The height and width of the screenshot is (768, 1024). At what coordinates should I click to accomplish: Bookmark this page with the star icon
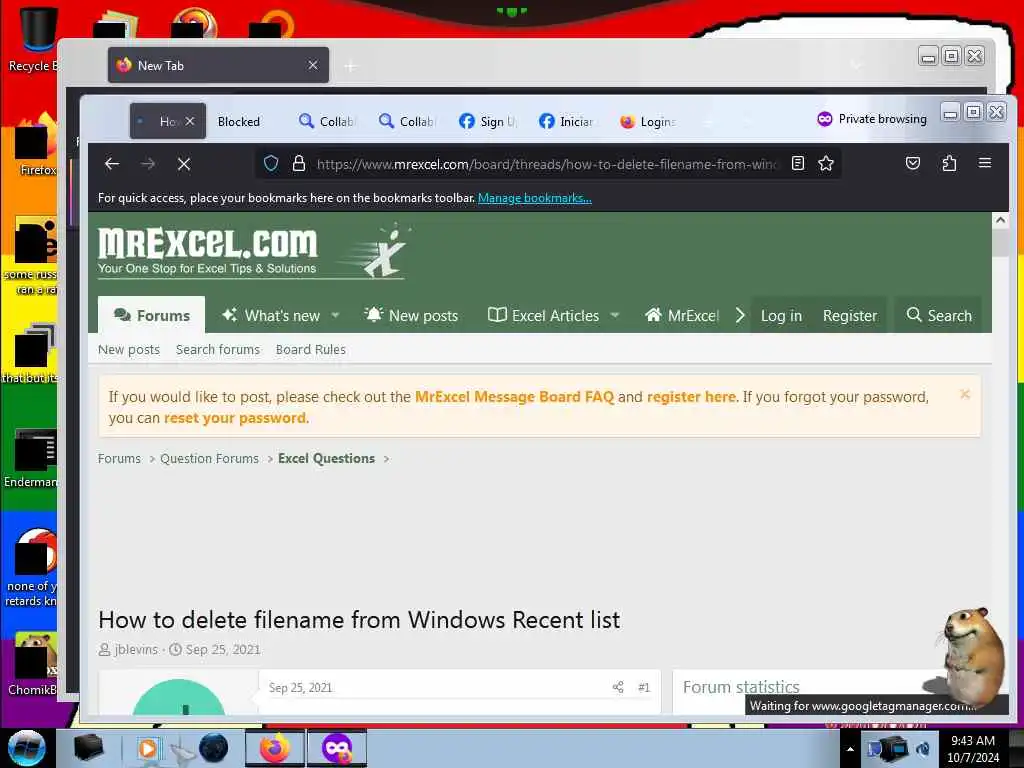826,163
